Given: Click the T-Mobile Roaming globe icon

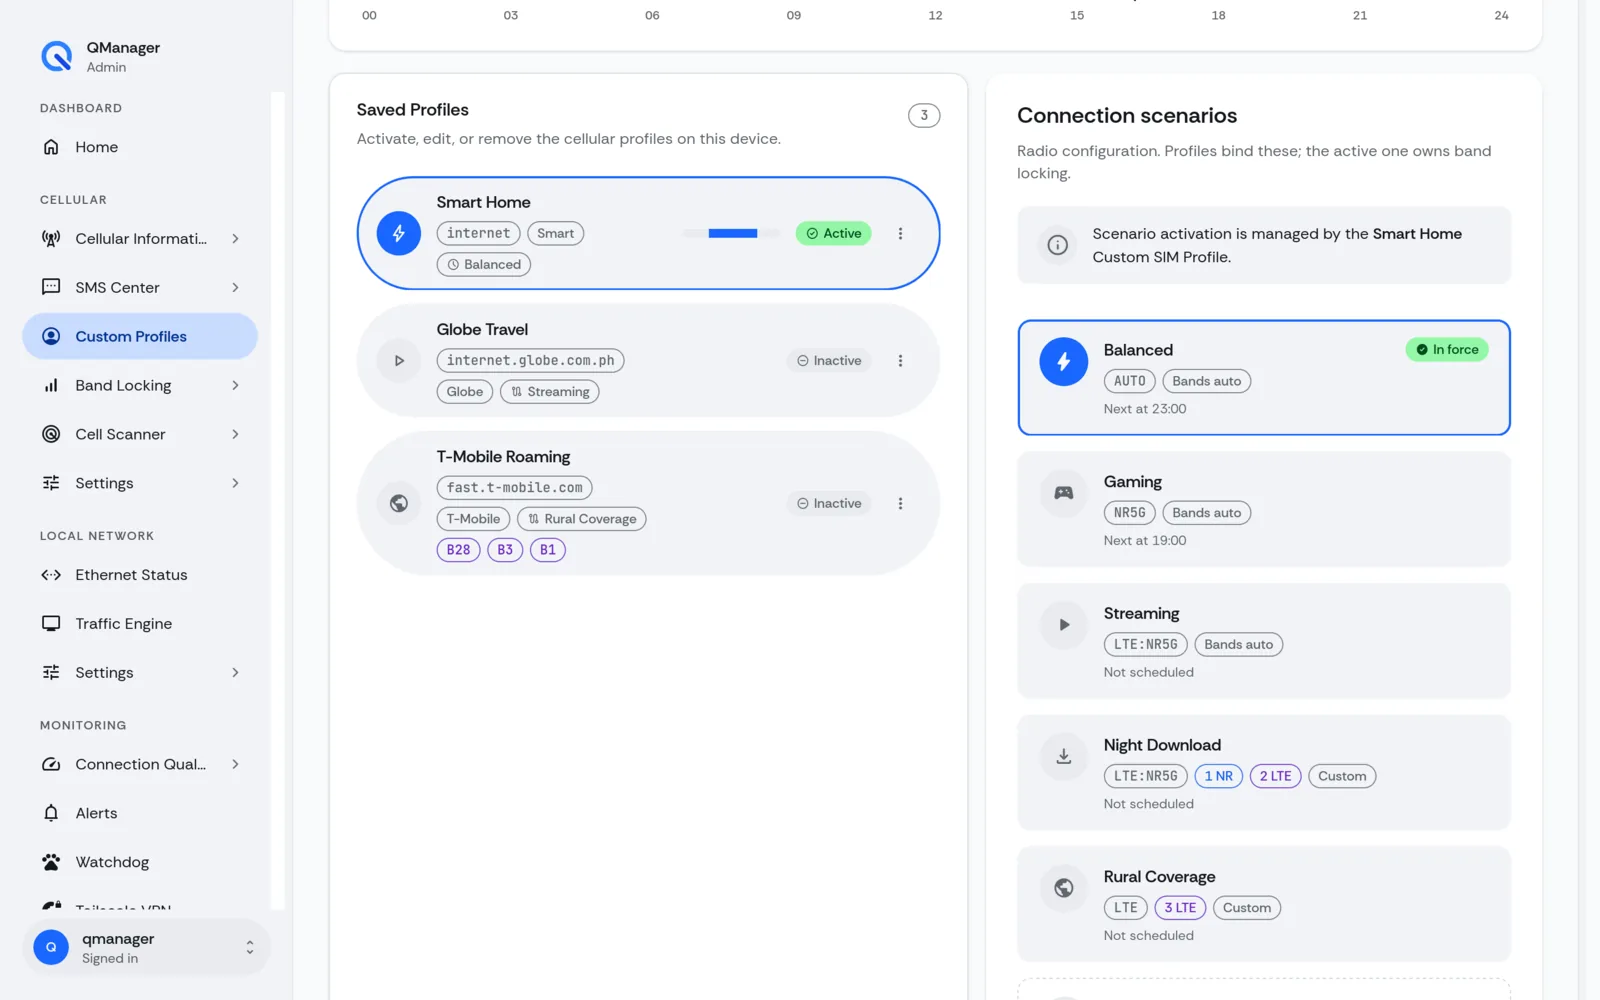Looking at the screenshot, I should pyautogui.click(x=398, y=503).
